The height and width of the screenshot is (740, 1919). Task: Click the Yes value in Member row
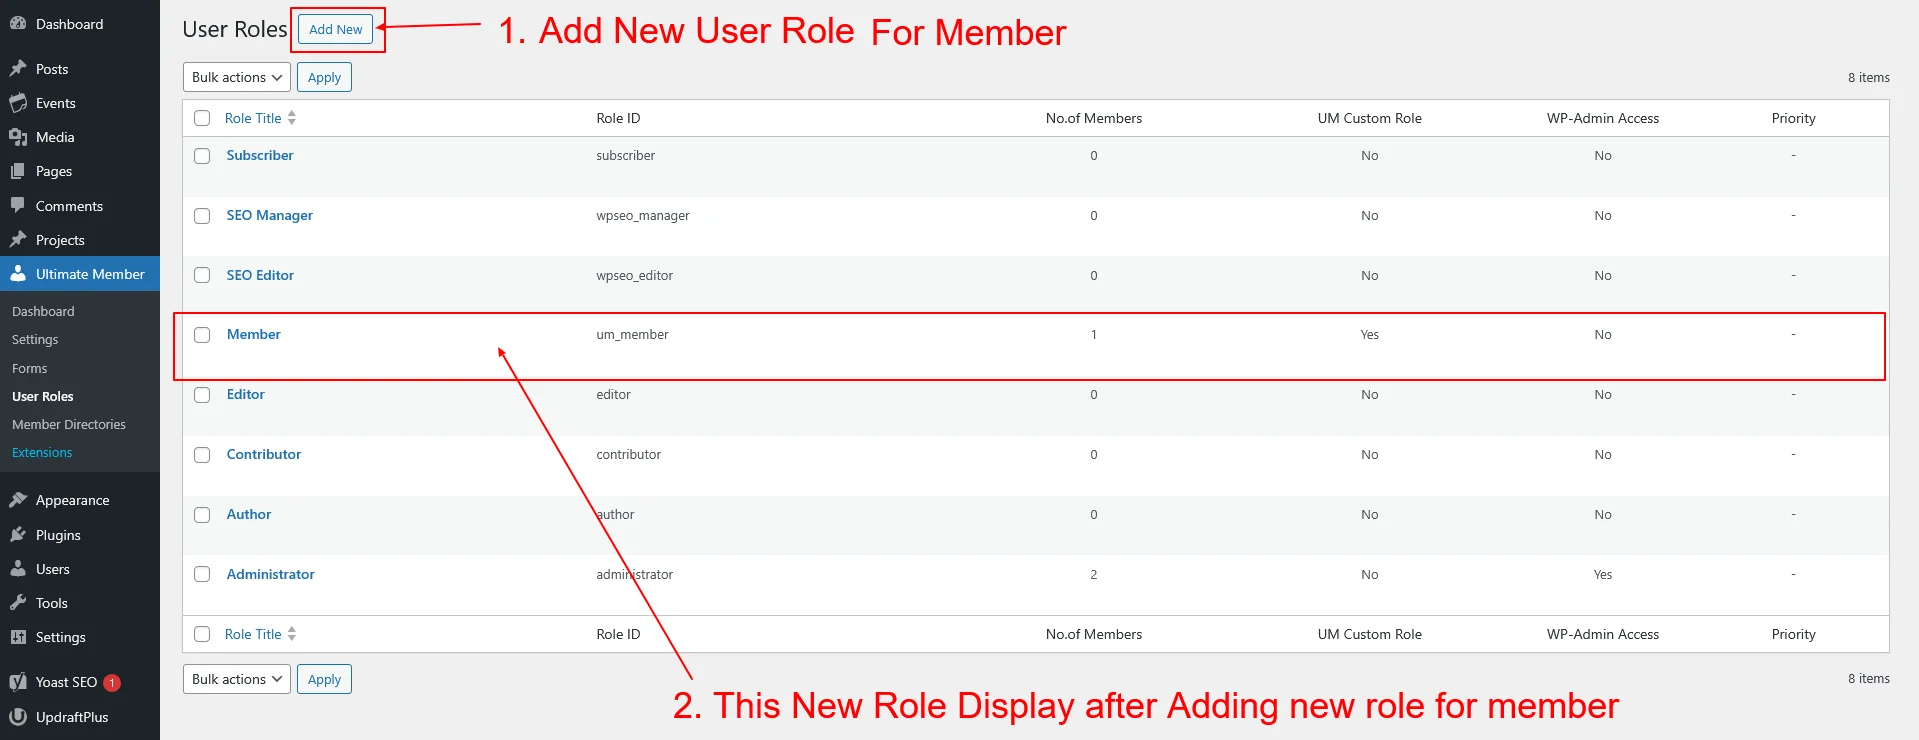[1369, 335]
